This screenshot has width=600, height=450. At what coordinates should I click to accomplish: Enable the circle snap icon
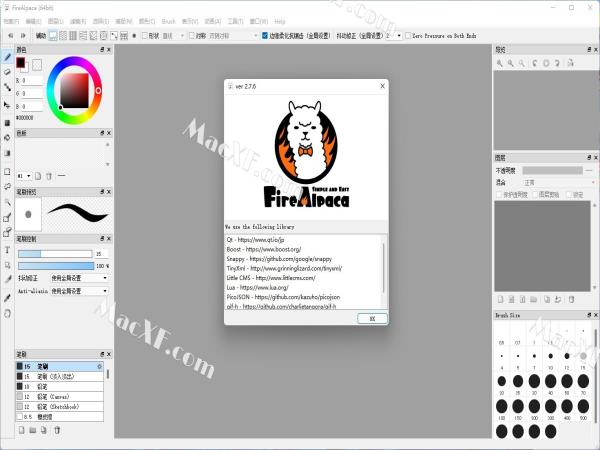[103, 36]
